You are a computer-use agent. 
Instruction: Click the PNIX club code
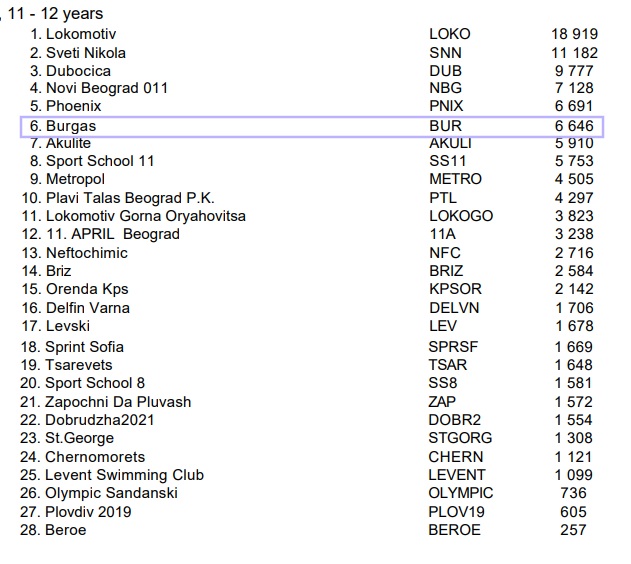pos(447,106)
